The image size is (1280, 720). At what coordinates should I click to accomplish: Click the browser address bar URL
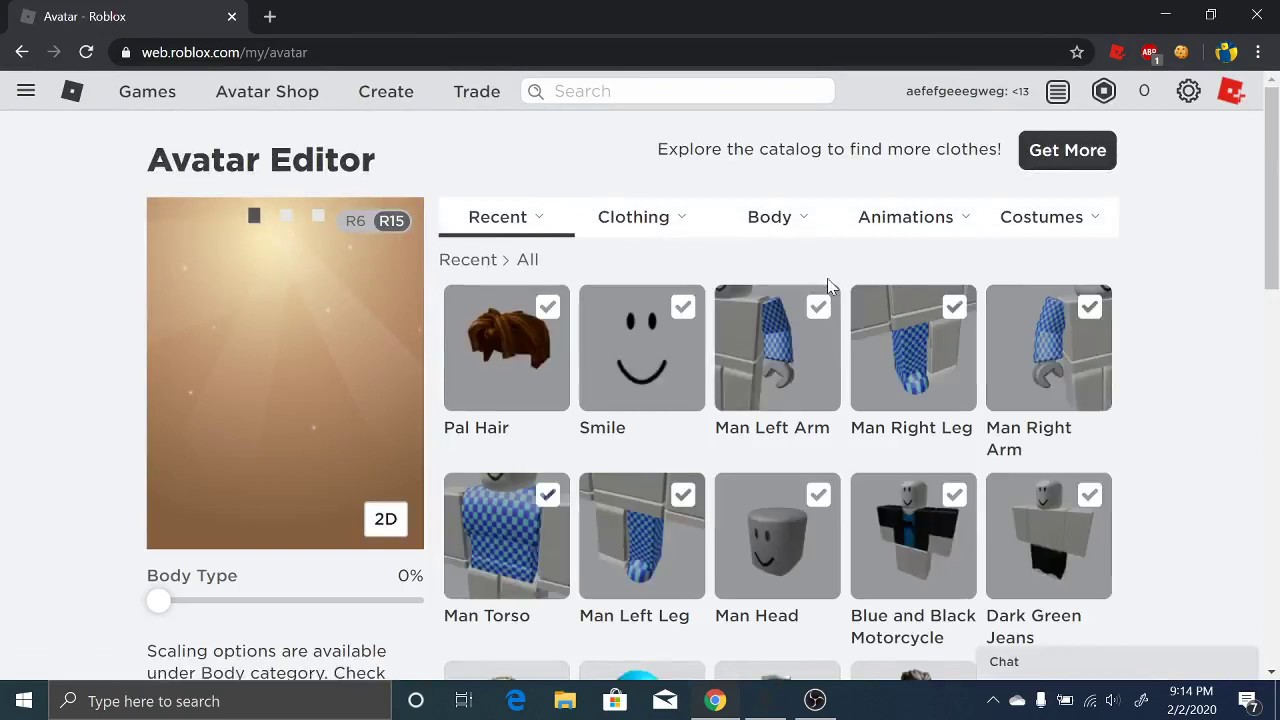point(224,52)
